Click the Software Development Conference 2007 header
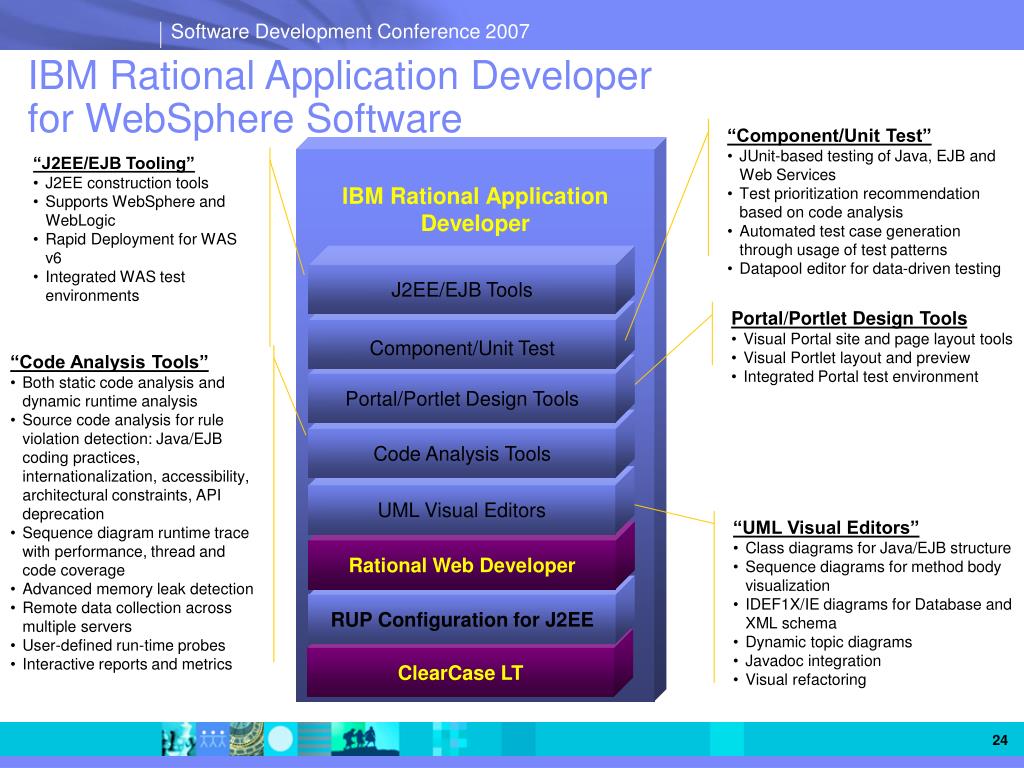Viewport: 1024px width, 768px height. click(x=350, y=31)
